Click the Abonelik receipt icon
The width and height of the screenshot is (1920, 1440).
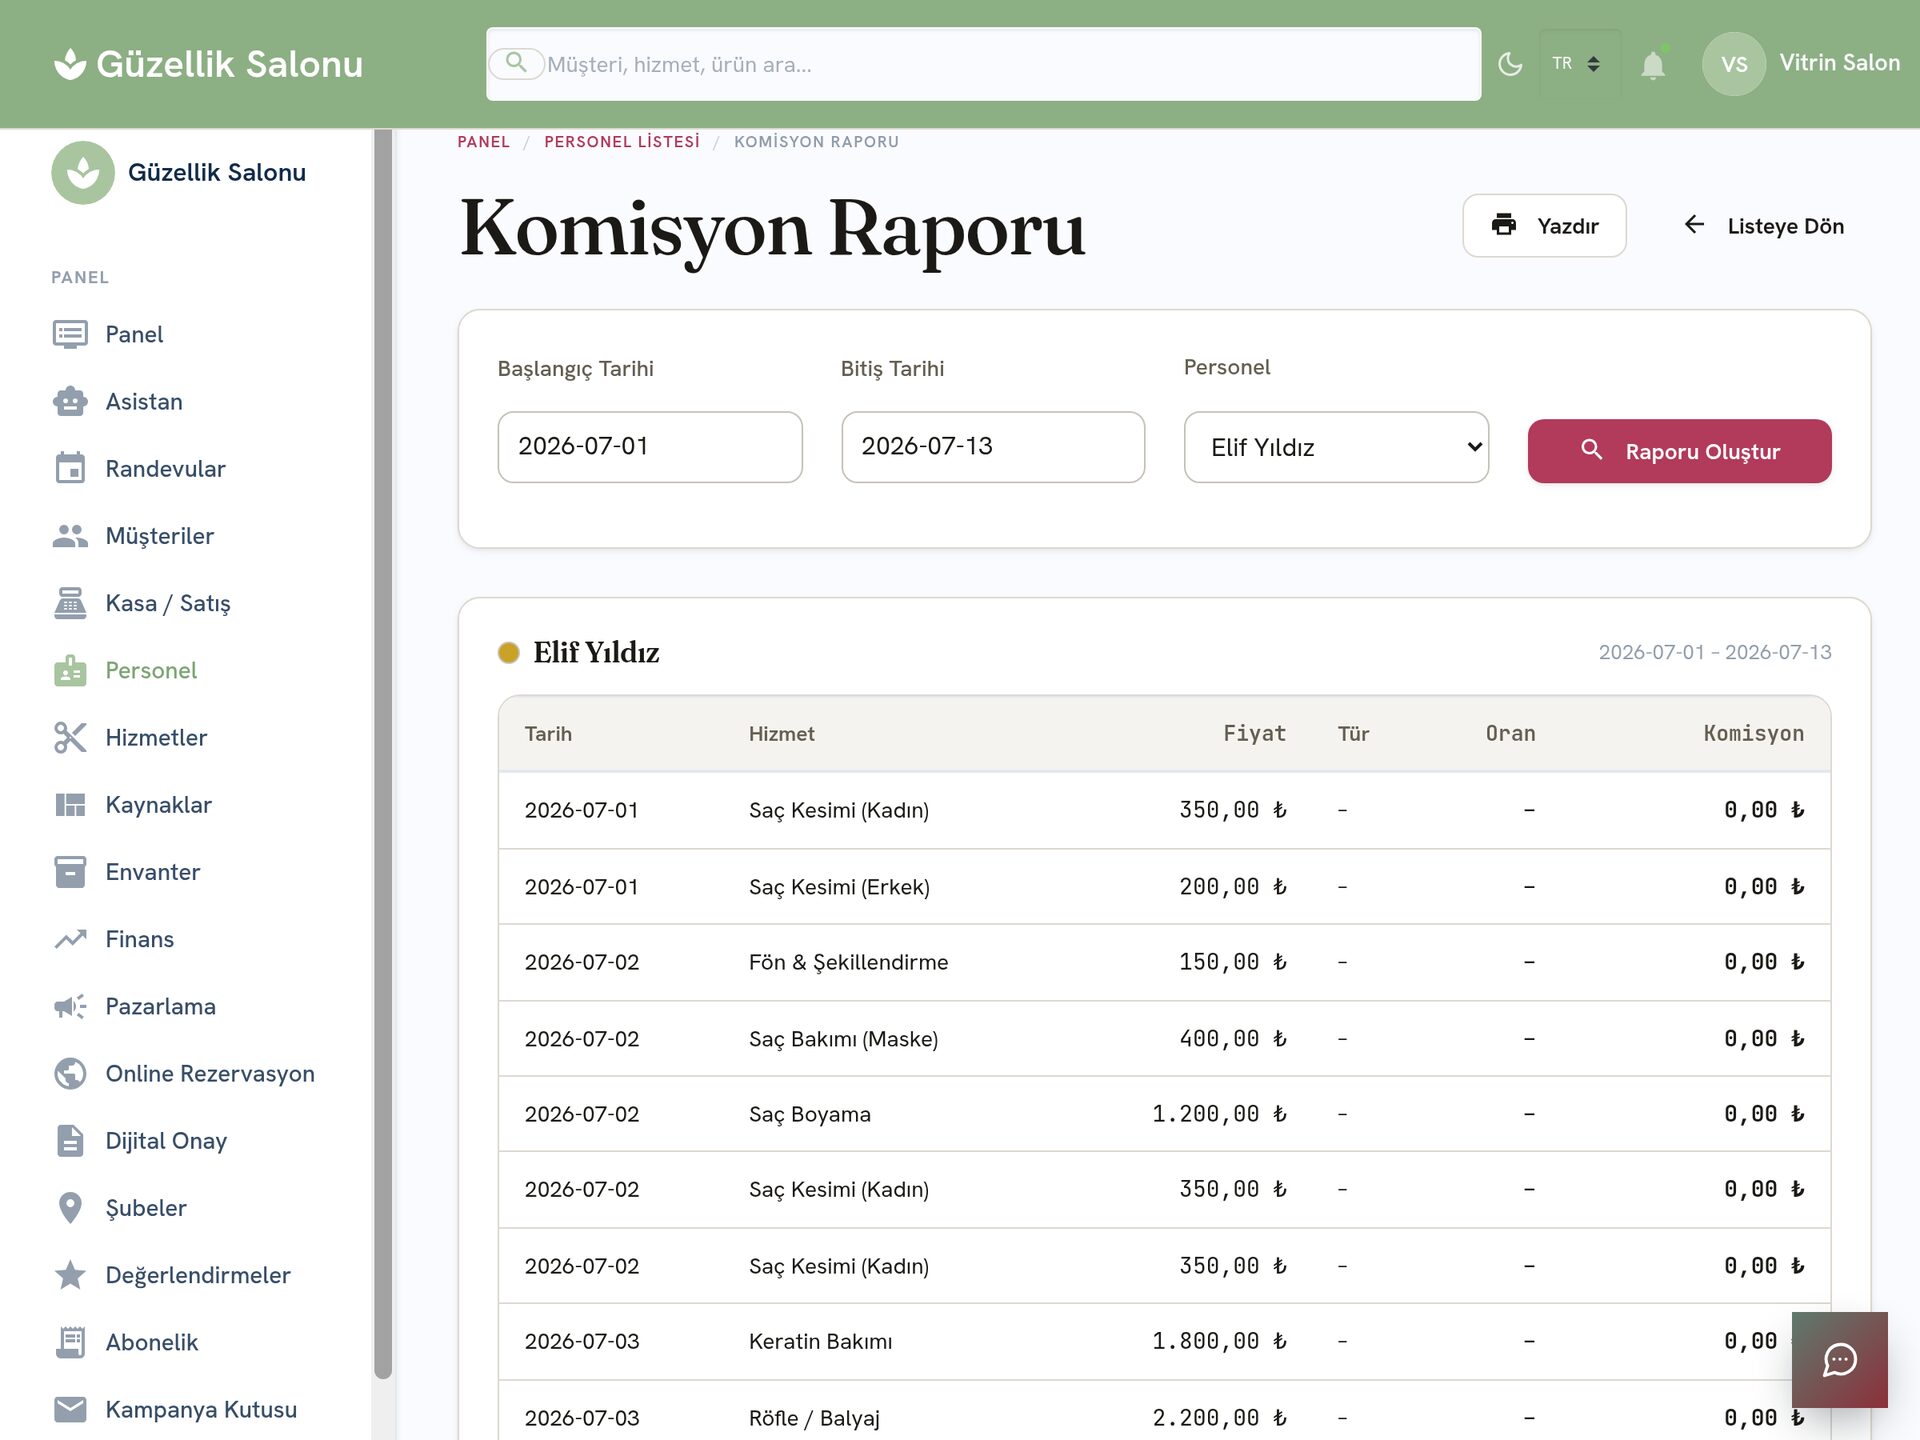70,1342
